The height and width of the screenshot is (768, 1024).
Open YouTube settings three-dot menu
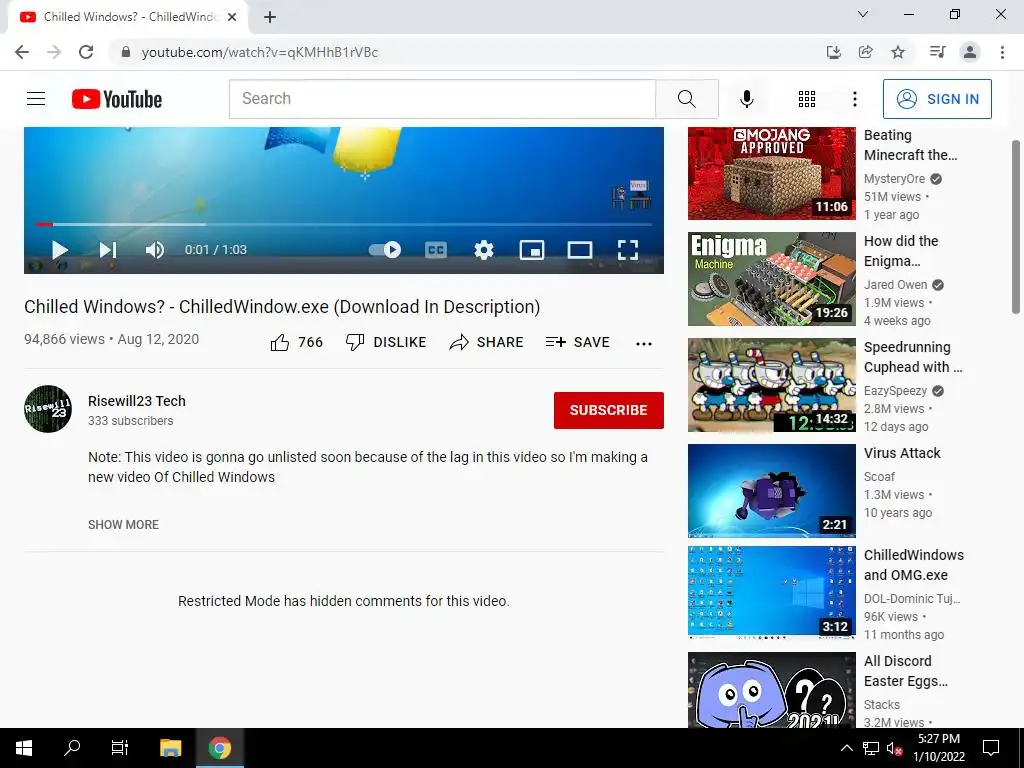click(x=855, y=99)
